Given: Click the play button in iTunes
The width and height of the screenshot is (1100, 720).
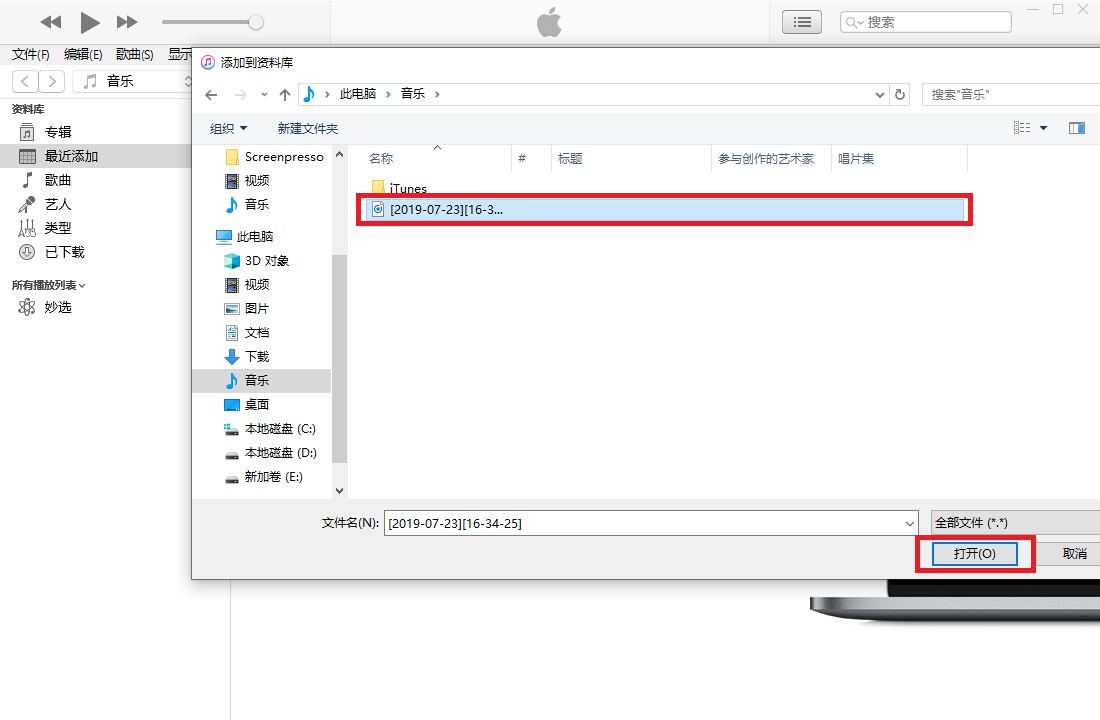Looking at the screenshot, I should click(x=90, y=22).
